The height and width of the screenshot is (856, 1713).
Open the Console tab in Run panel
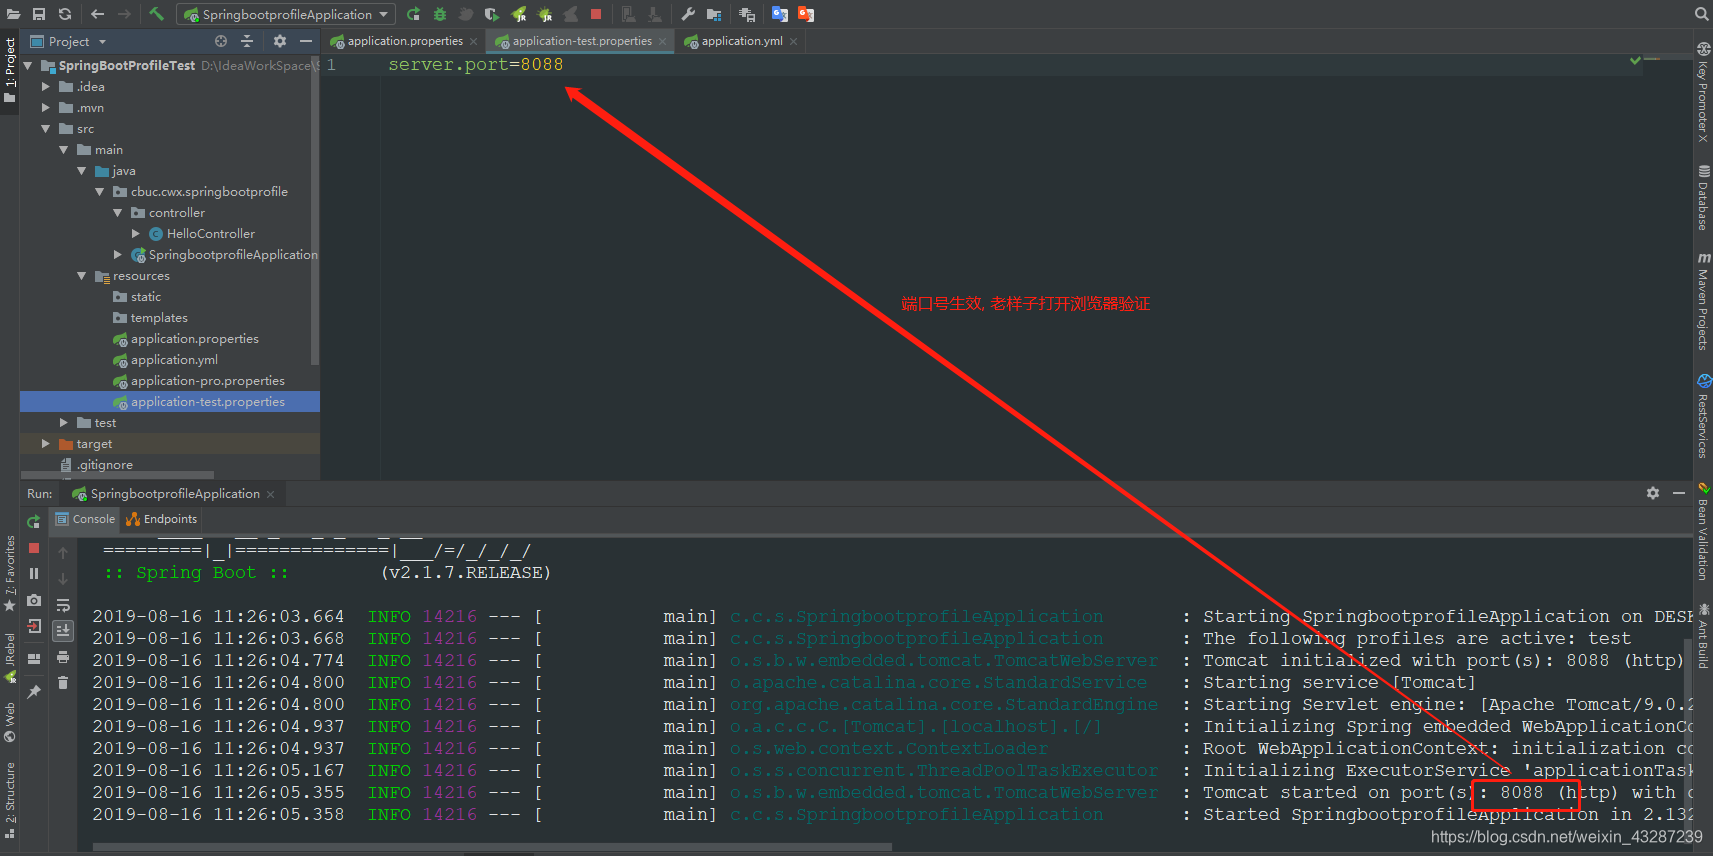click(86, 519)
